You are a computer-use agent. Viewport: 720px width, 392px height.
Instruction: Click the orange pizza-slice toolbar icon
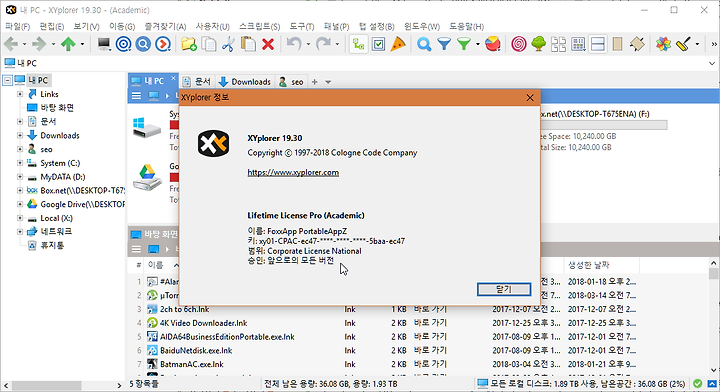[x=398, y=44]
